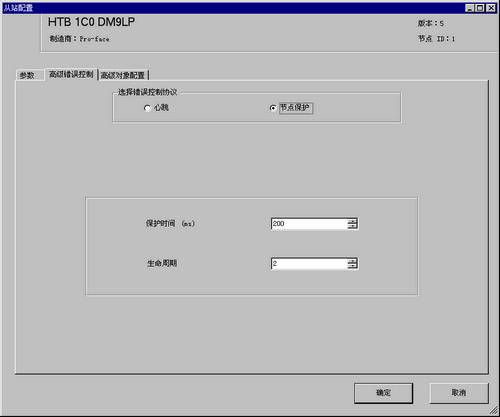Decrease 生命周期 value with down arrow
Viewport: 500px width, 417px height.
point(352,266)
